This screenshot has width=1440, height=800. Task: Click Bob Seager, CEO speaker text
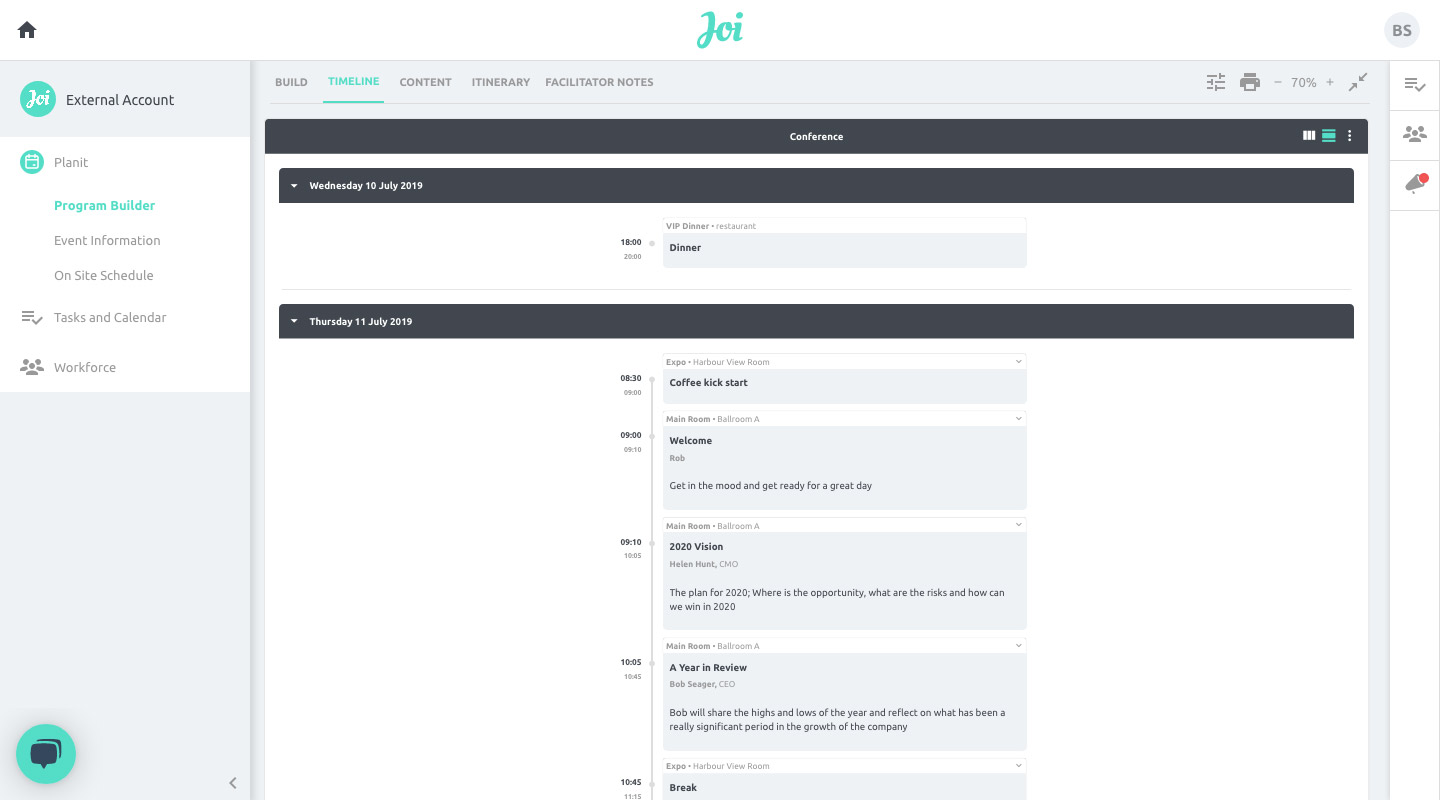click(702, 684)
